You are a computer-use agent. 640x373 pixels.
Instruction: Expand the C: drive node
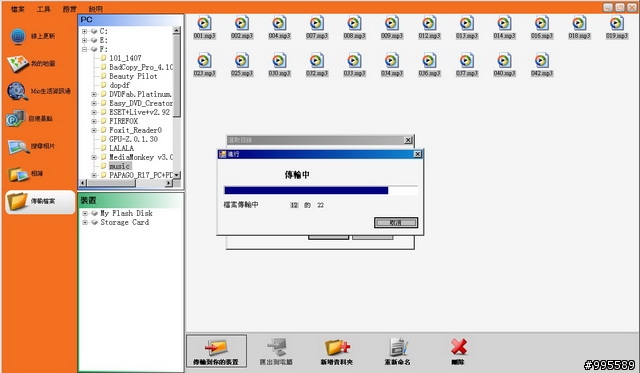(84, 31)
